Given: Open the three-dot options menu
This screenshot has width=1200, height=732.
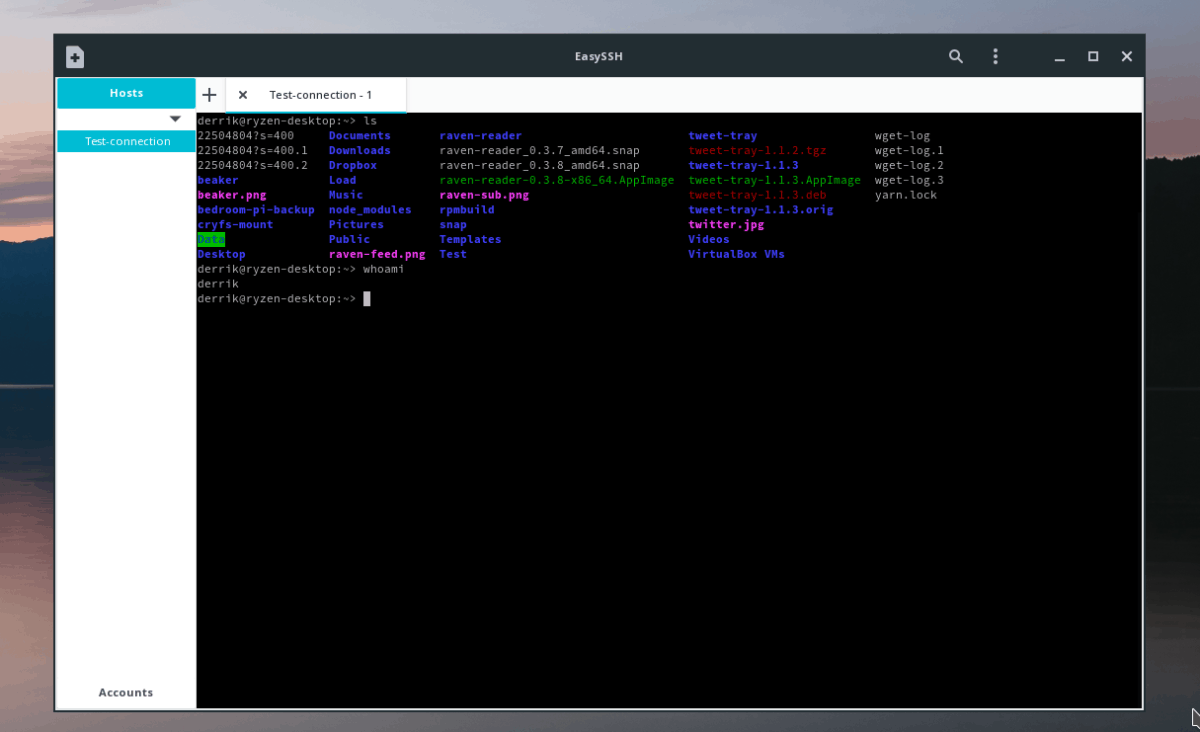Looking at the screenshot, I should tap(995, 57).
